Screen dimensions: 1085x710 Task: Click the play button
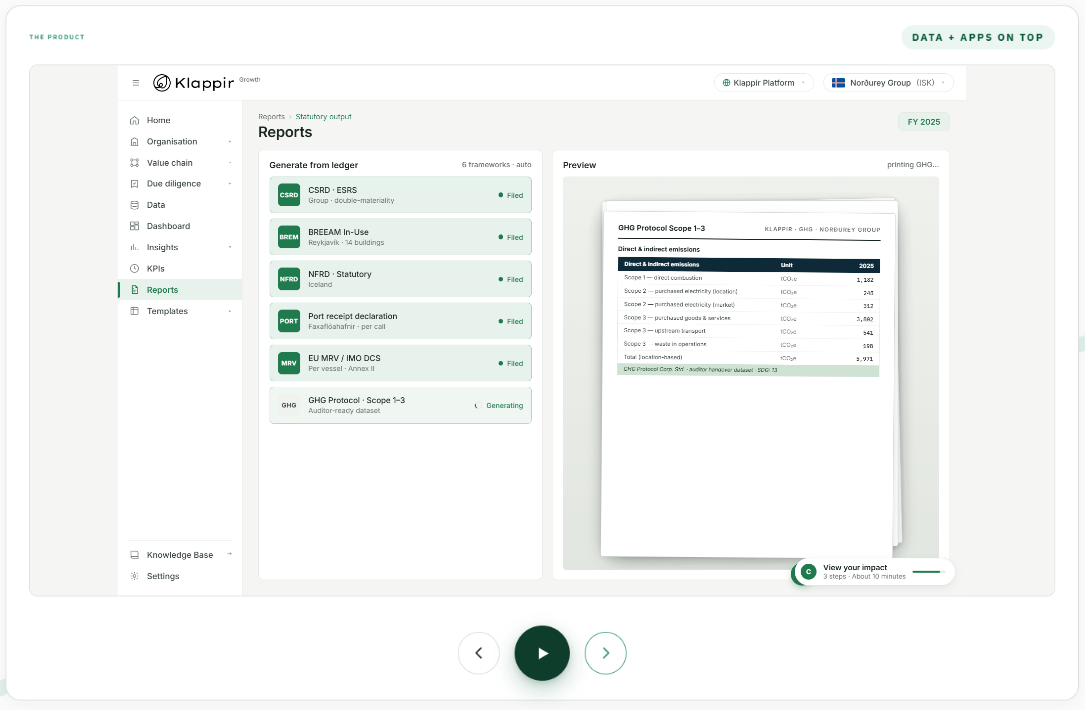click(x=542, y=653)
